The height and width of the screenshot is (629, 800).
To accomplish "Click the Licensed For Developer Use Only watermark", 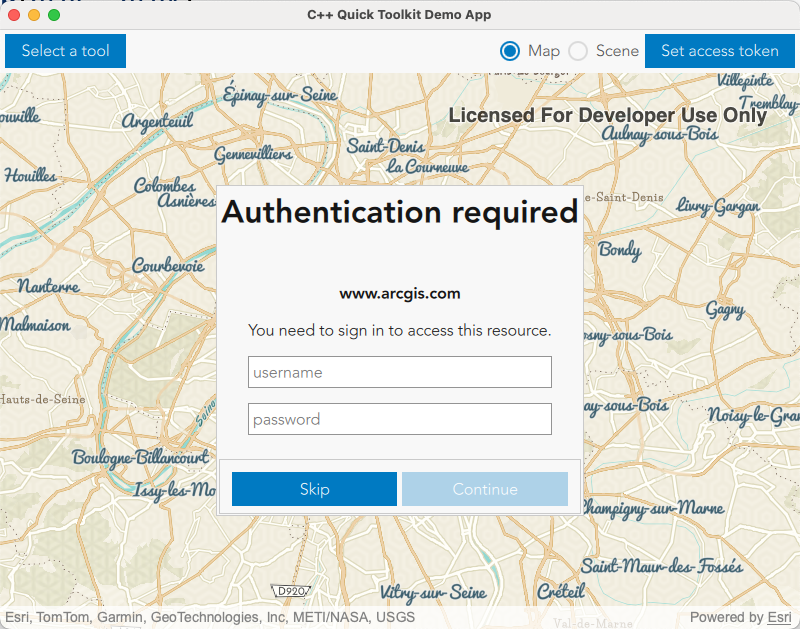I will tap(611, 115).
